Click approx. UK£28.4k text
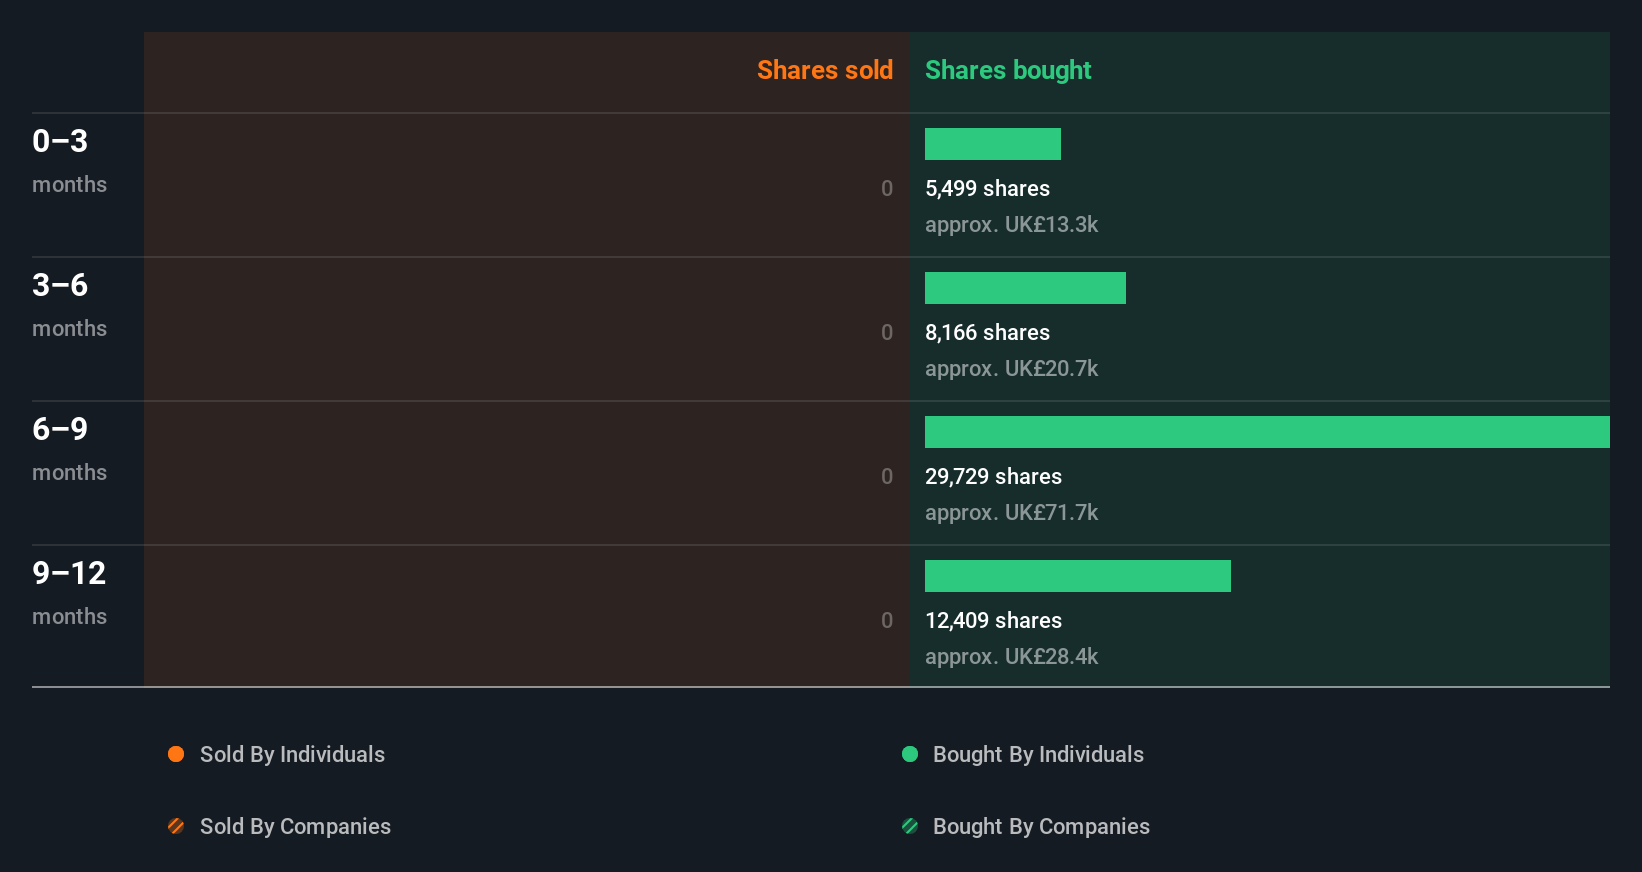This screenshot has width=1642, height=872. point(1011,656)
